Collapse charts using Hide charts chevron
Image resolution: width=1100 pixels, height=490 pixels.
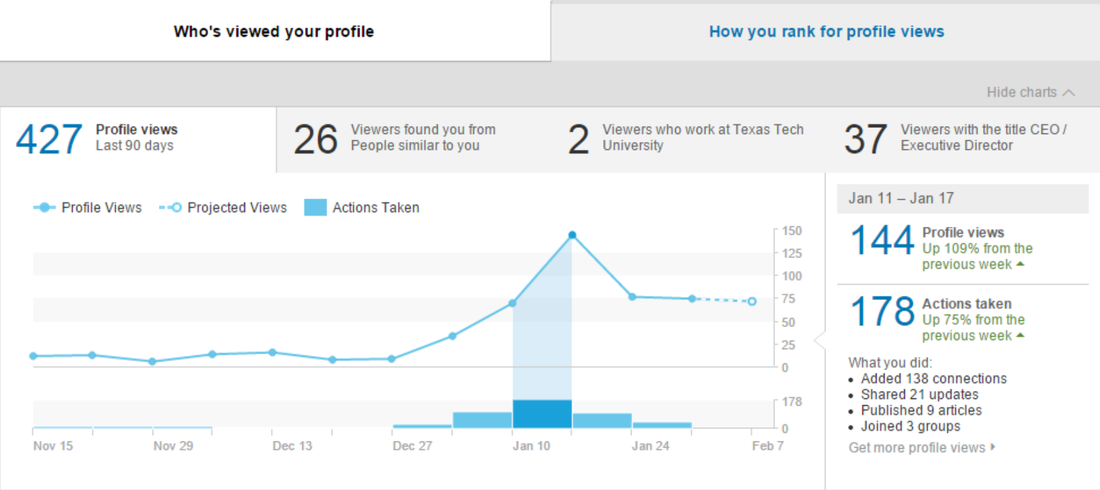[1068, 92]
